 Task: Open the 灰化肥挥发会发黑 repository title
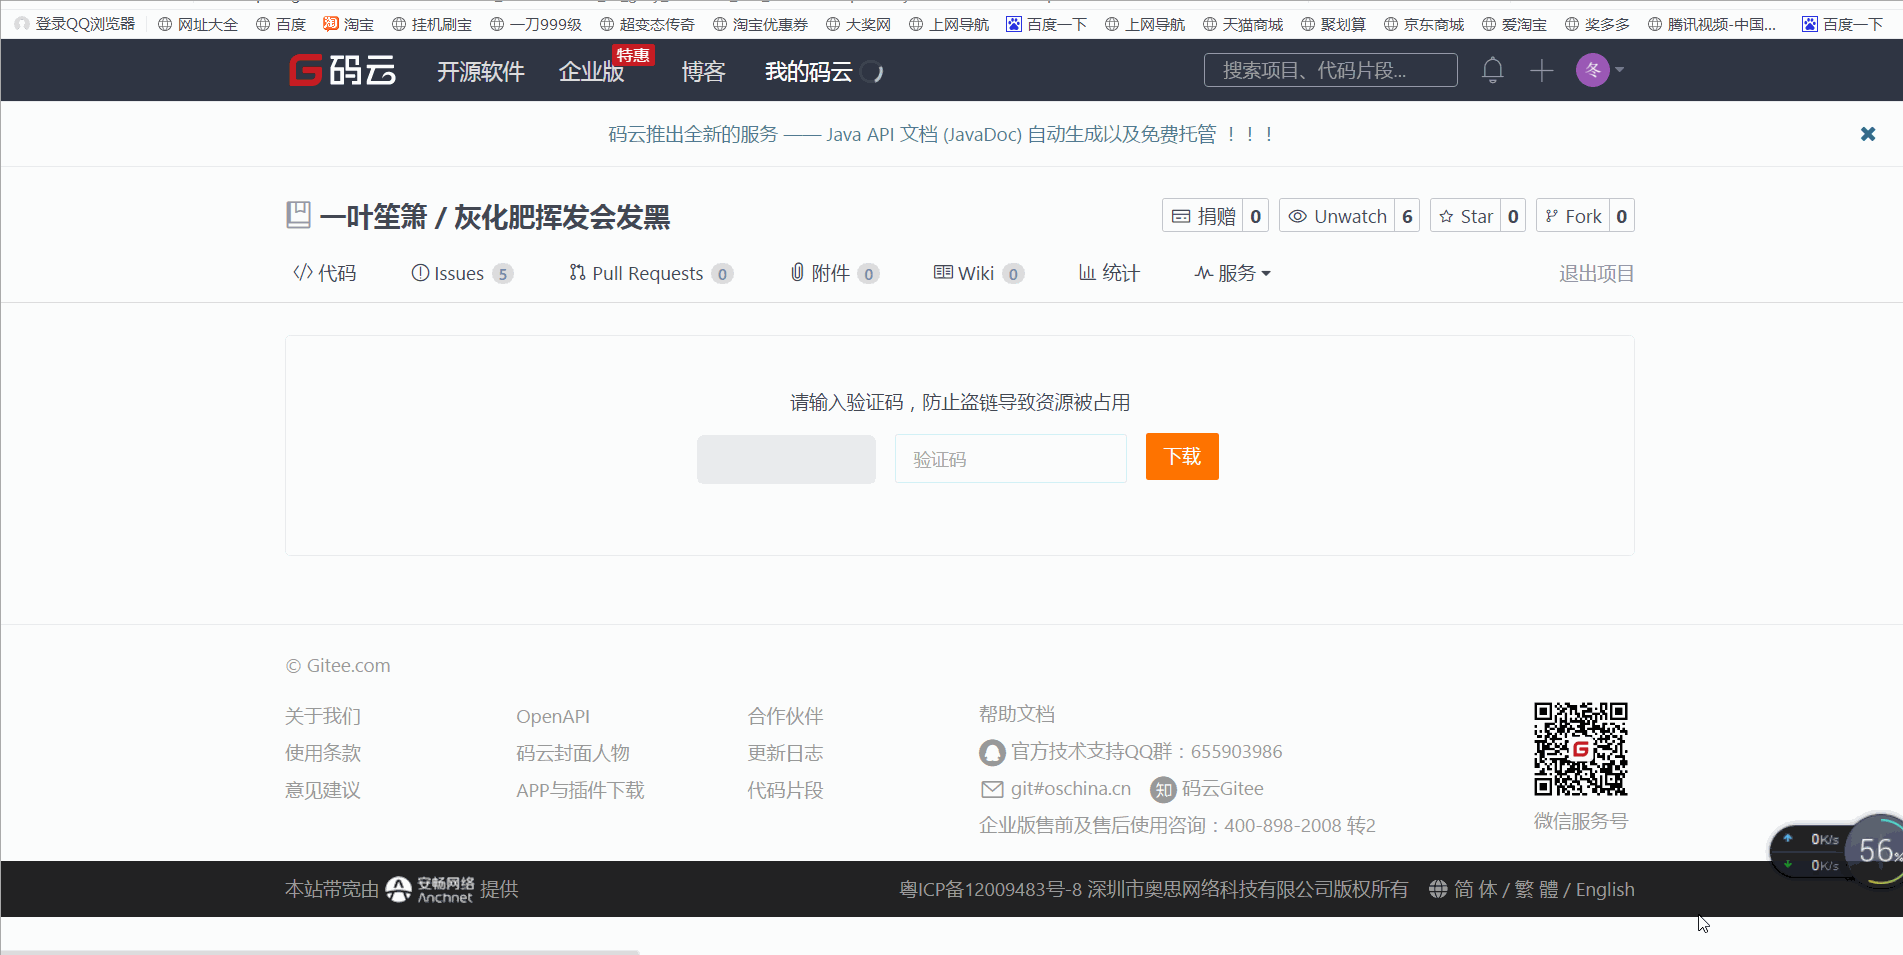[562, 216]
